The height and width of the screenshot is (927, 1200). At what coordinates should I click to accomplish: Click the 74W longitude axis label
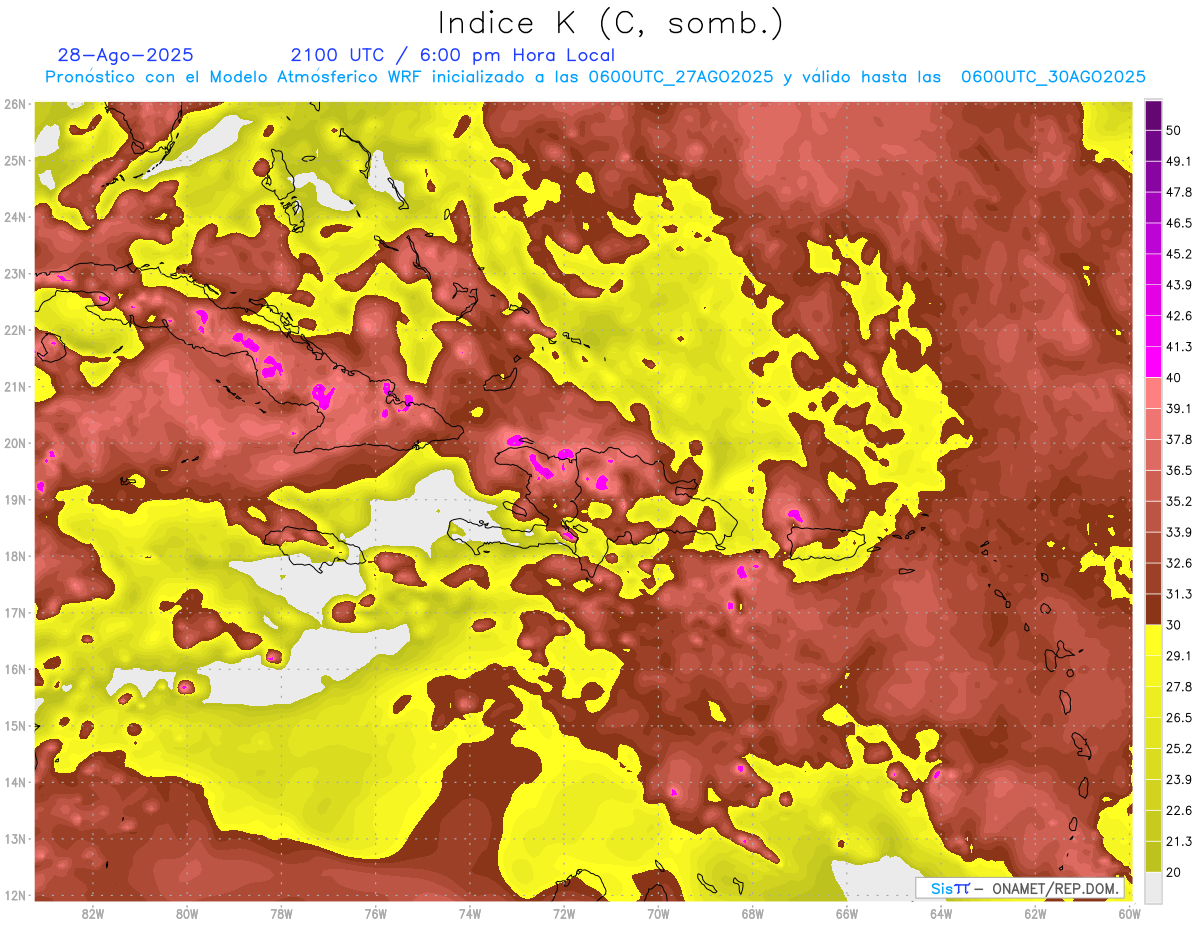click(x=470, y=913)
